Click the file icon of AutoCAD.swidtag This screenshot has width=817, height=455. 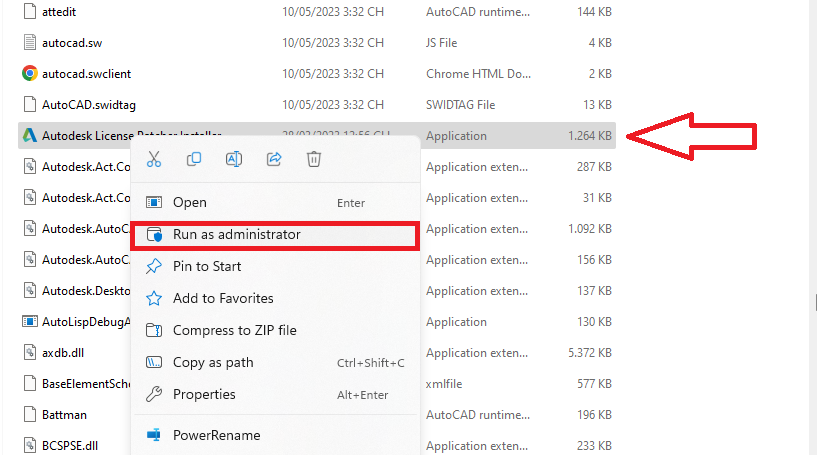coord(30,104)
